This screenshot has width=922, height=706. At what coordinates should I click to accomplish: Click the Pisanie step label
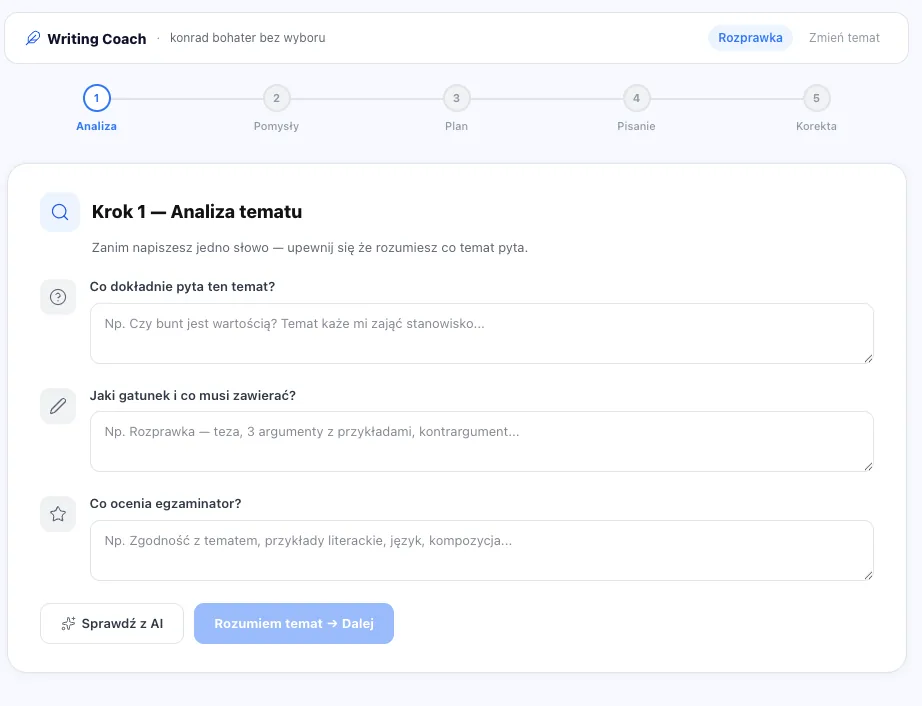[636, 126]
